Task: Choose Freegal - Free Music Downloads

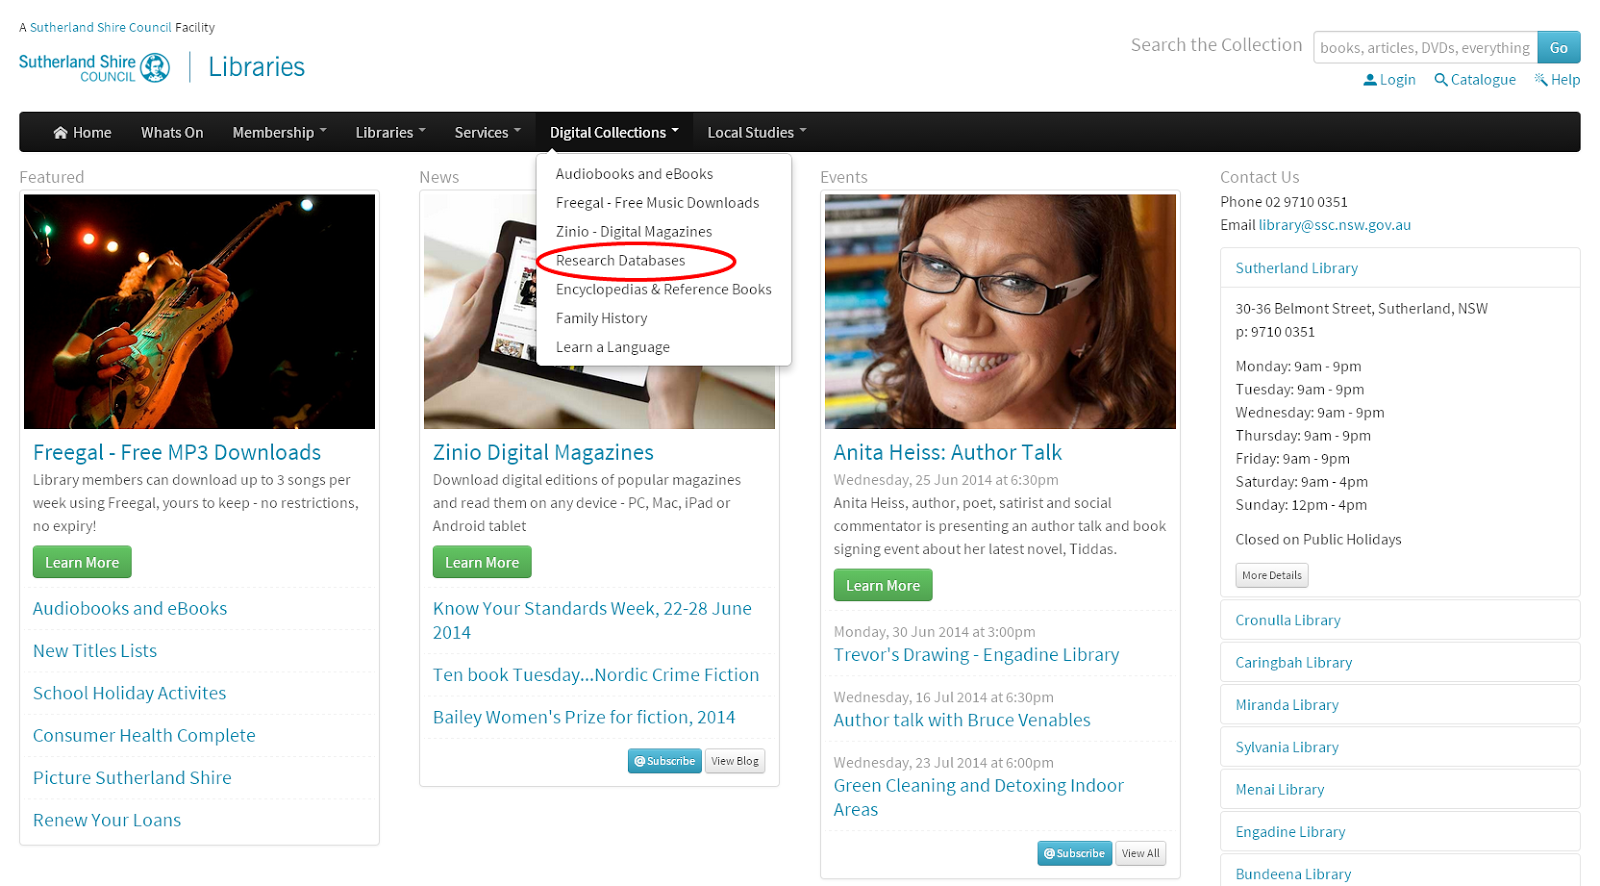Action: (657, 203)
